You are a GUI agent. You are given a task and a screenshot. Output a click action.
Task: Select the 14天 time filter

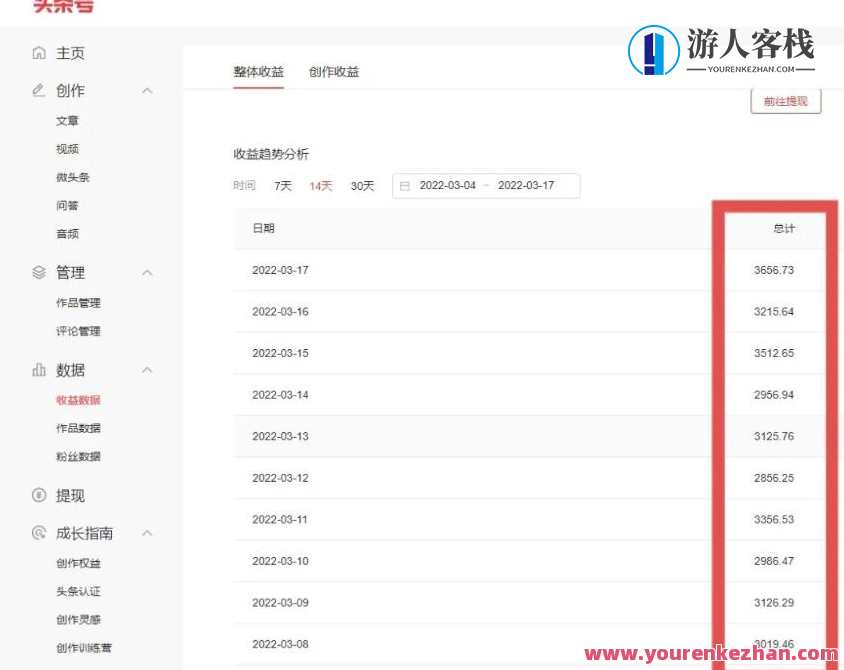pos(320,185)
